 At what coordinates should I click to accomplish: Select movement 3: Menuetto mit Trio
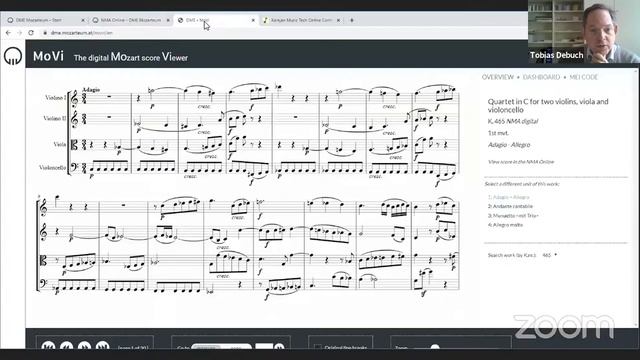(x=513, y=216)
